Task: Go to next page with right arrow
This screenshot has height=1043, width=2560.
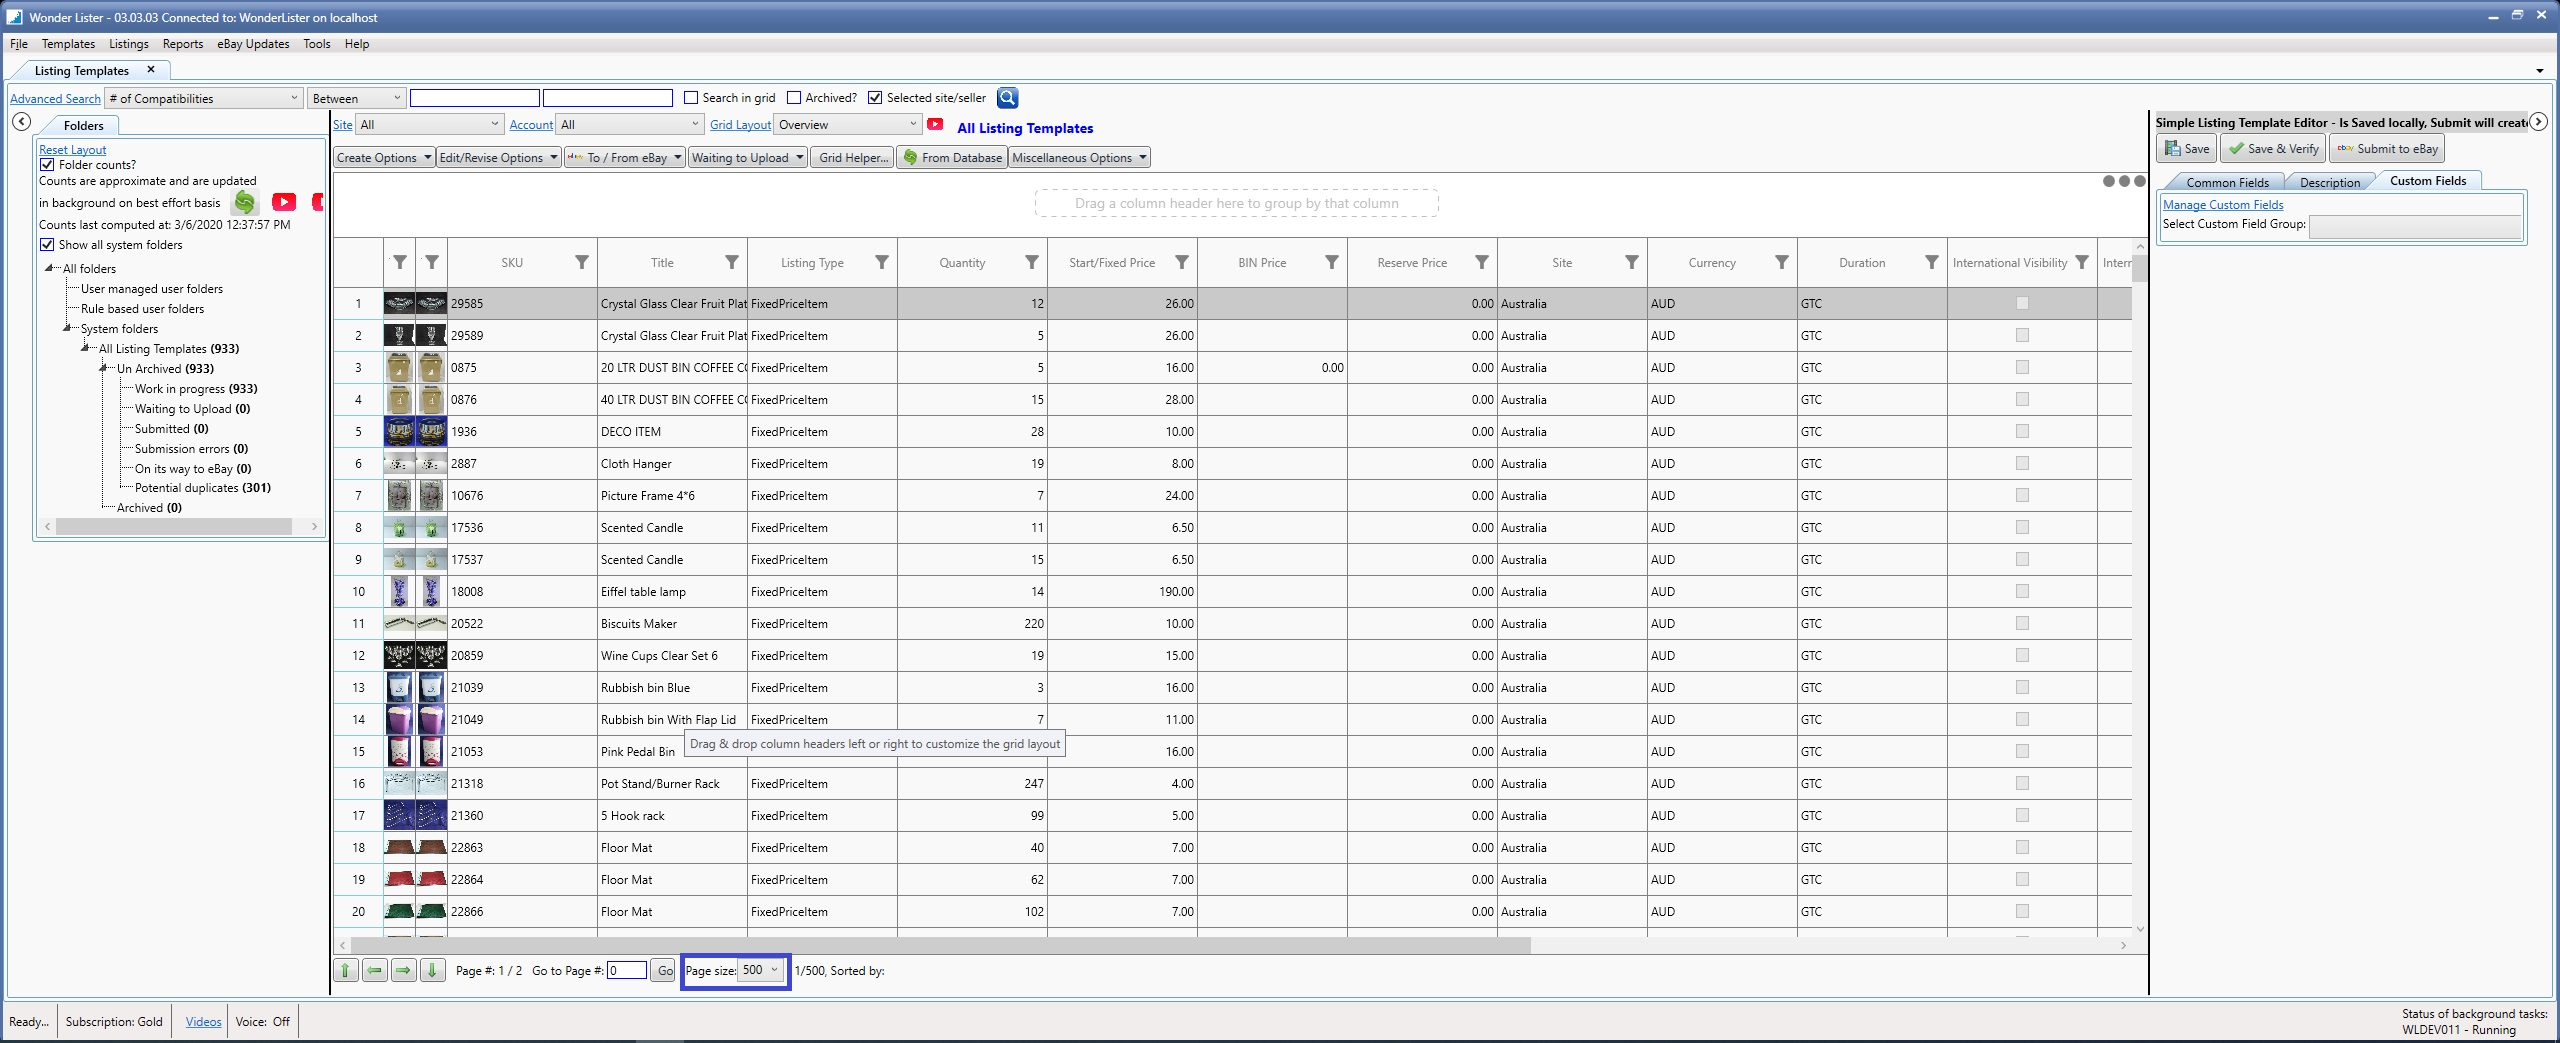Action: click(404, 970)
